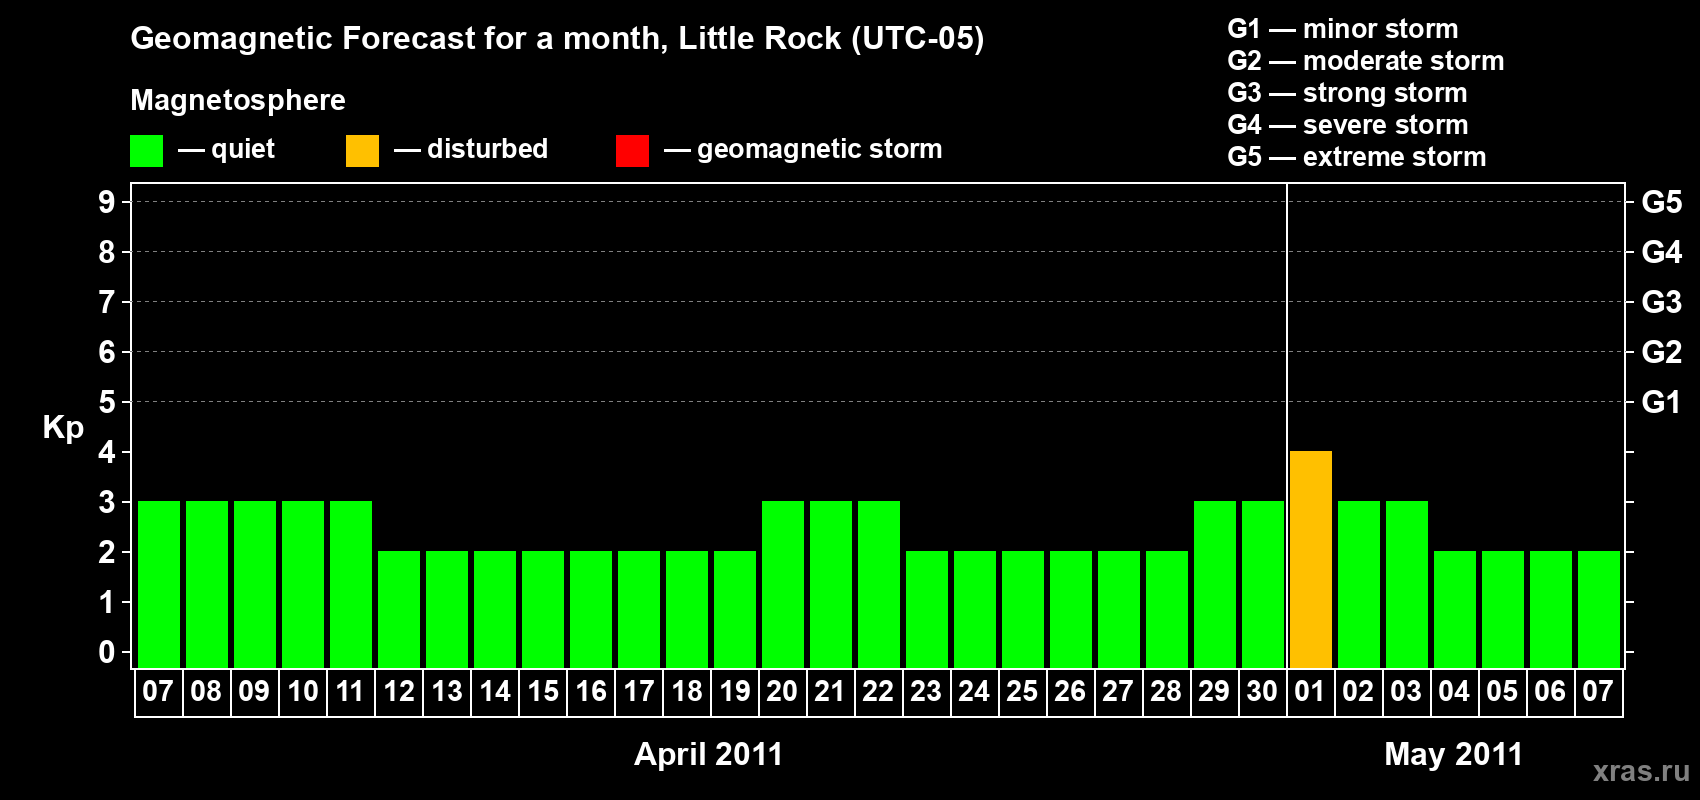Image resolution: width=1700 pixels, height=800 pixels.
Task: Select the green bar above April 07
Action: [x=159, y=585]
